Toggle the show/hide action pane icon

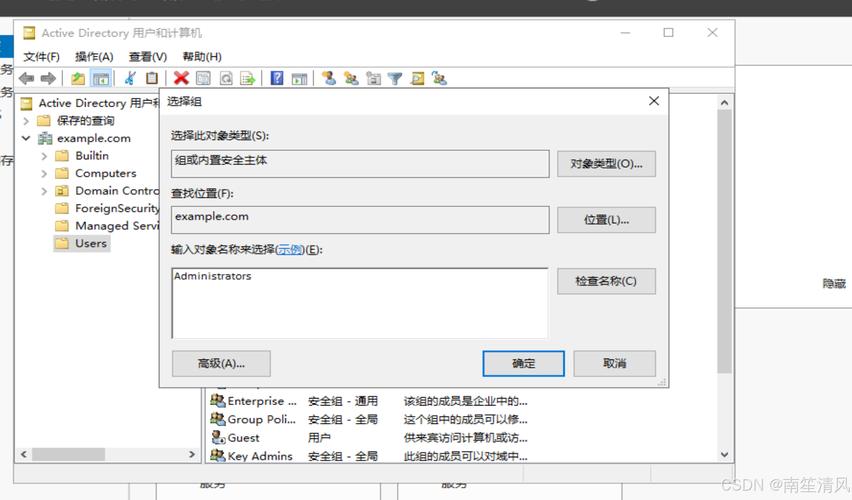coord(299,79)
